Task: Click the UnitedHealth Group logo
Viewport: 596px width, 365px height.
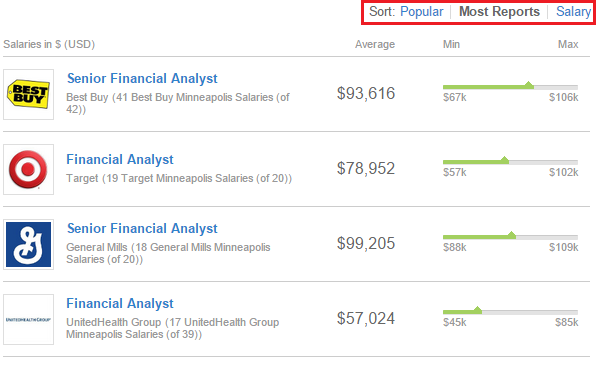Action: click(x=29, y=319)
